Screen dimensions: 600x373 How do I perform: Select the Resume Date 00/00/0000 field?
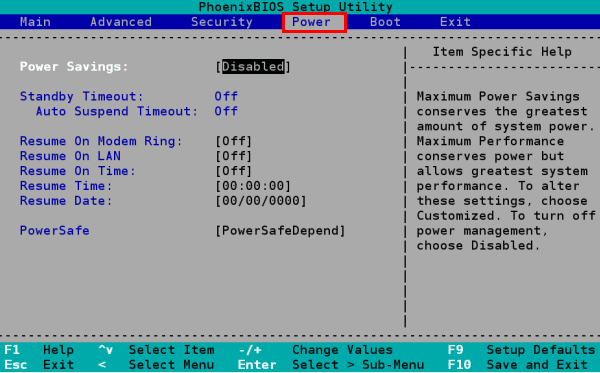coord(261,201)
